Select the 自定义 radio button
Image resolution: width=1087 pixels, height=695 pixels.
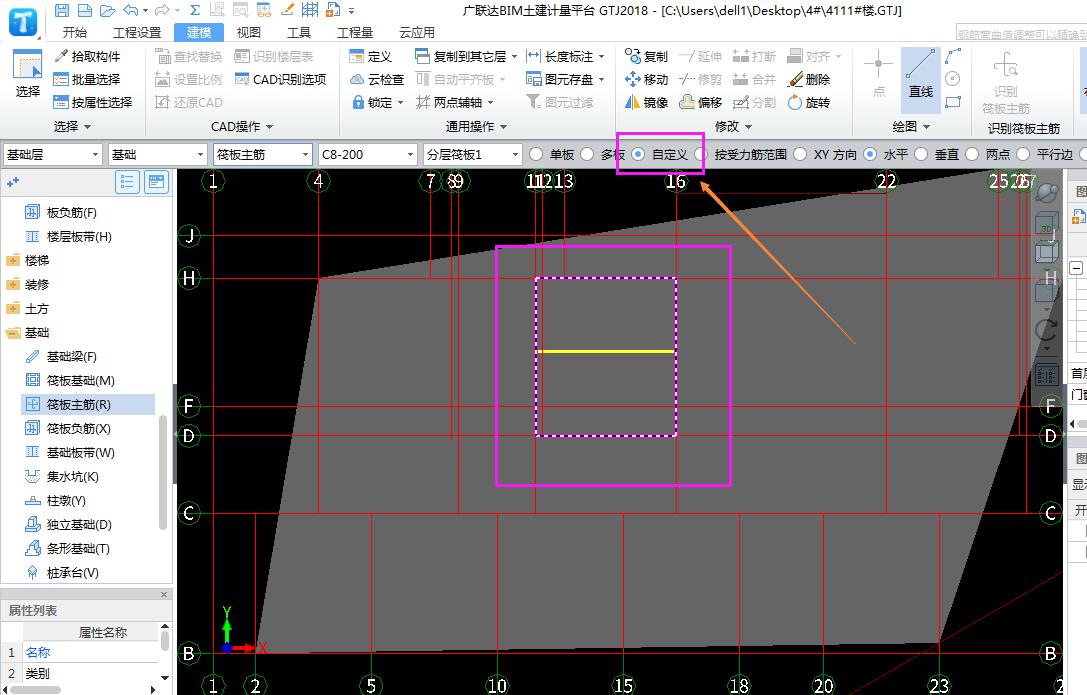(638, 154)
